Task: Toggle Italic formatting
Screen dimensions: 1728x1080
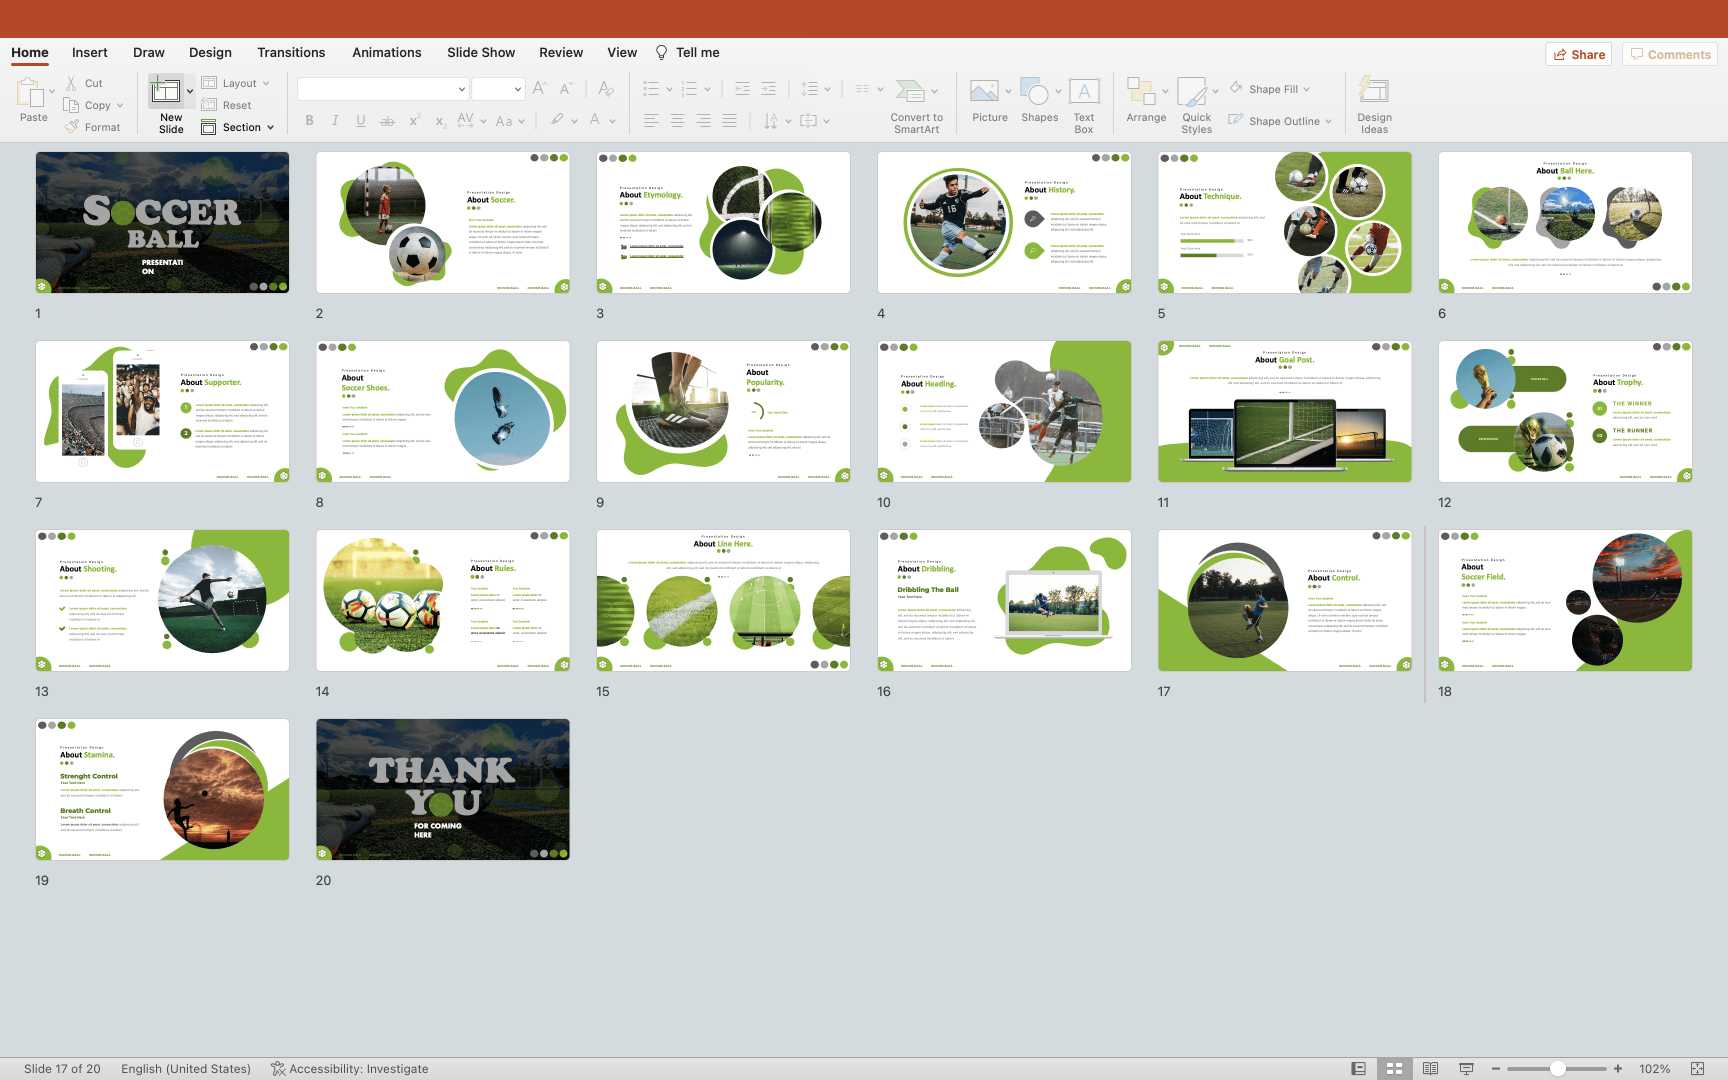Action: pyautogui.click(x=335, y=121)
